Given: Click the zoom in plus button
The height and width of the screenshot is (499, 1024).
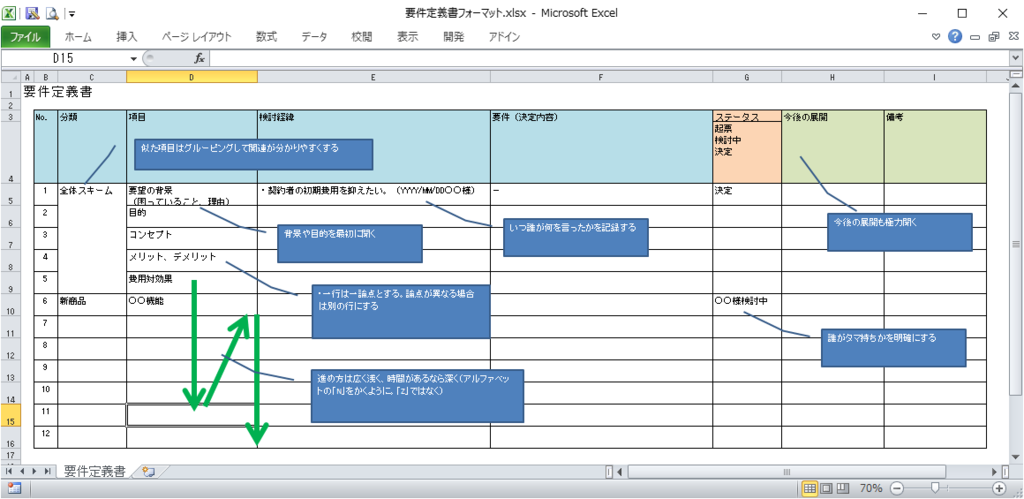Looking at the screenshot, I should 999,489.
